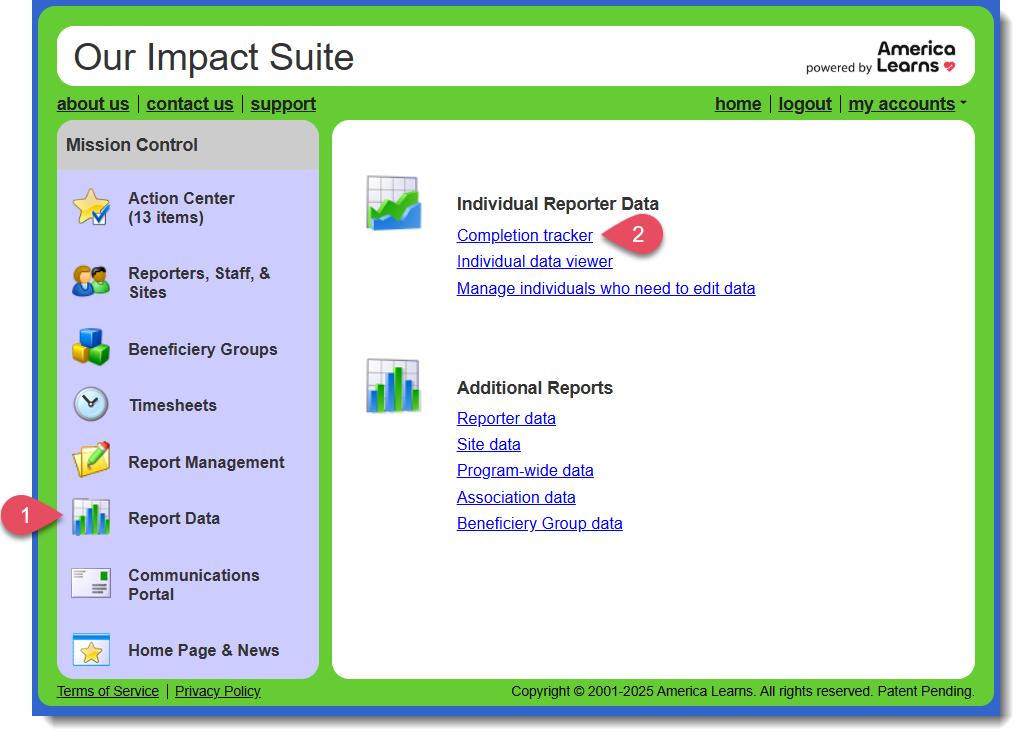
Task: Click the Communications Portal envelope icon
Action: pyautogui.click(x=91, y=583)
